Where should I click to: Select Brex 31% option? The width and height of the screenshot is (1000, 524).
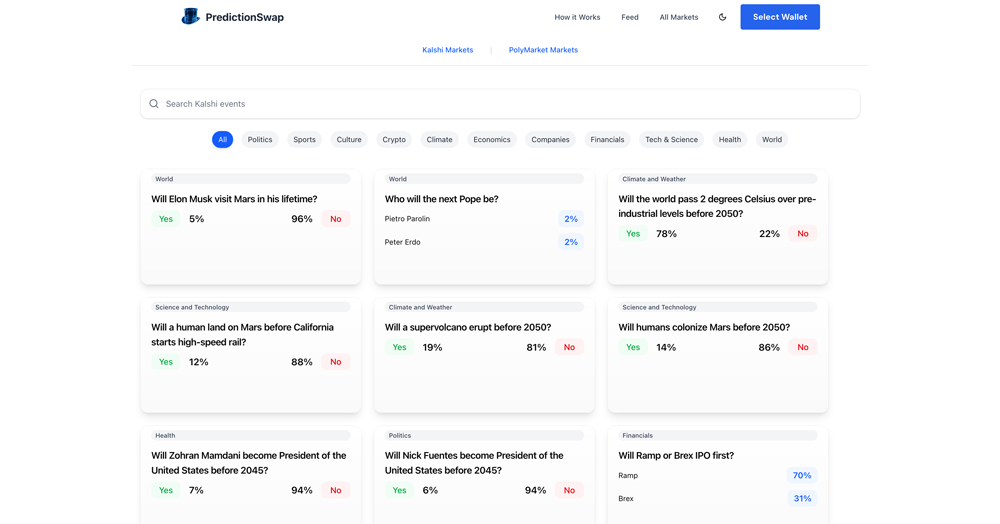tap(802, 499)
